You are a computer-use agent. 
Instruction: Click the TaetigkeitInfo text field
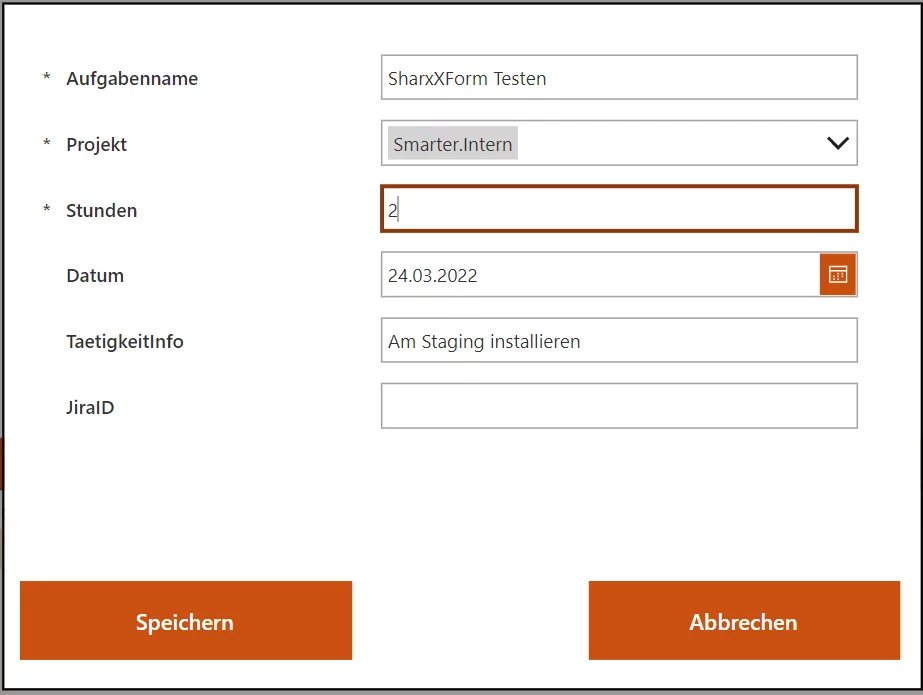[618, 340]
